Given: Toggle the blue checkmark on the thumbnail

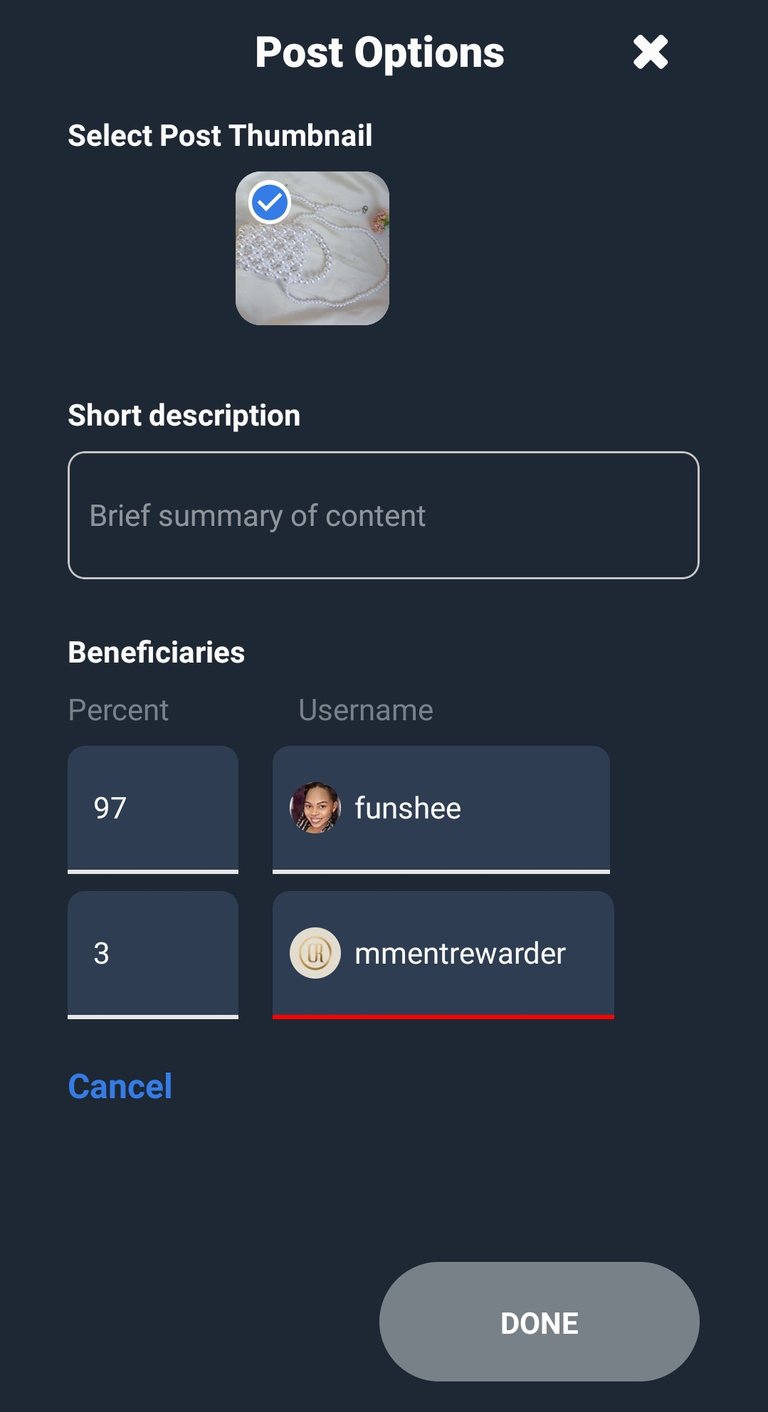Looking at the screenshot, I should click(x=269, y=203).
